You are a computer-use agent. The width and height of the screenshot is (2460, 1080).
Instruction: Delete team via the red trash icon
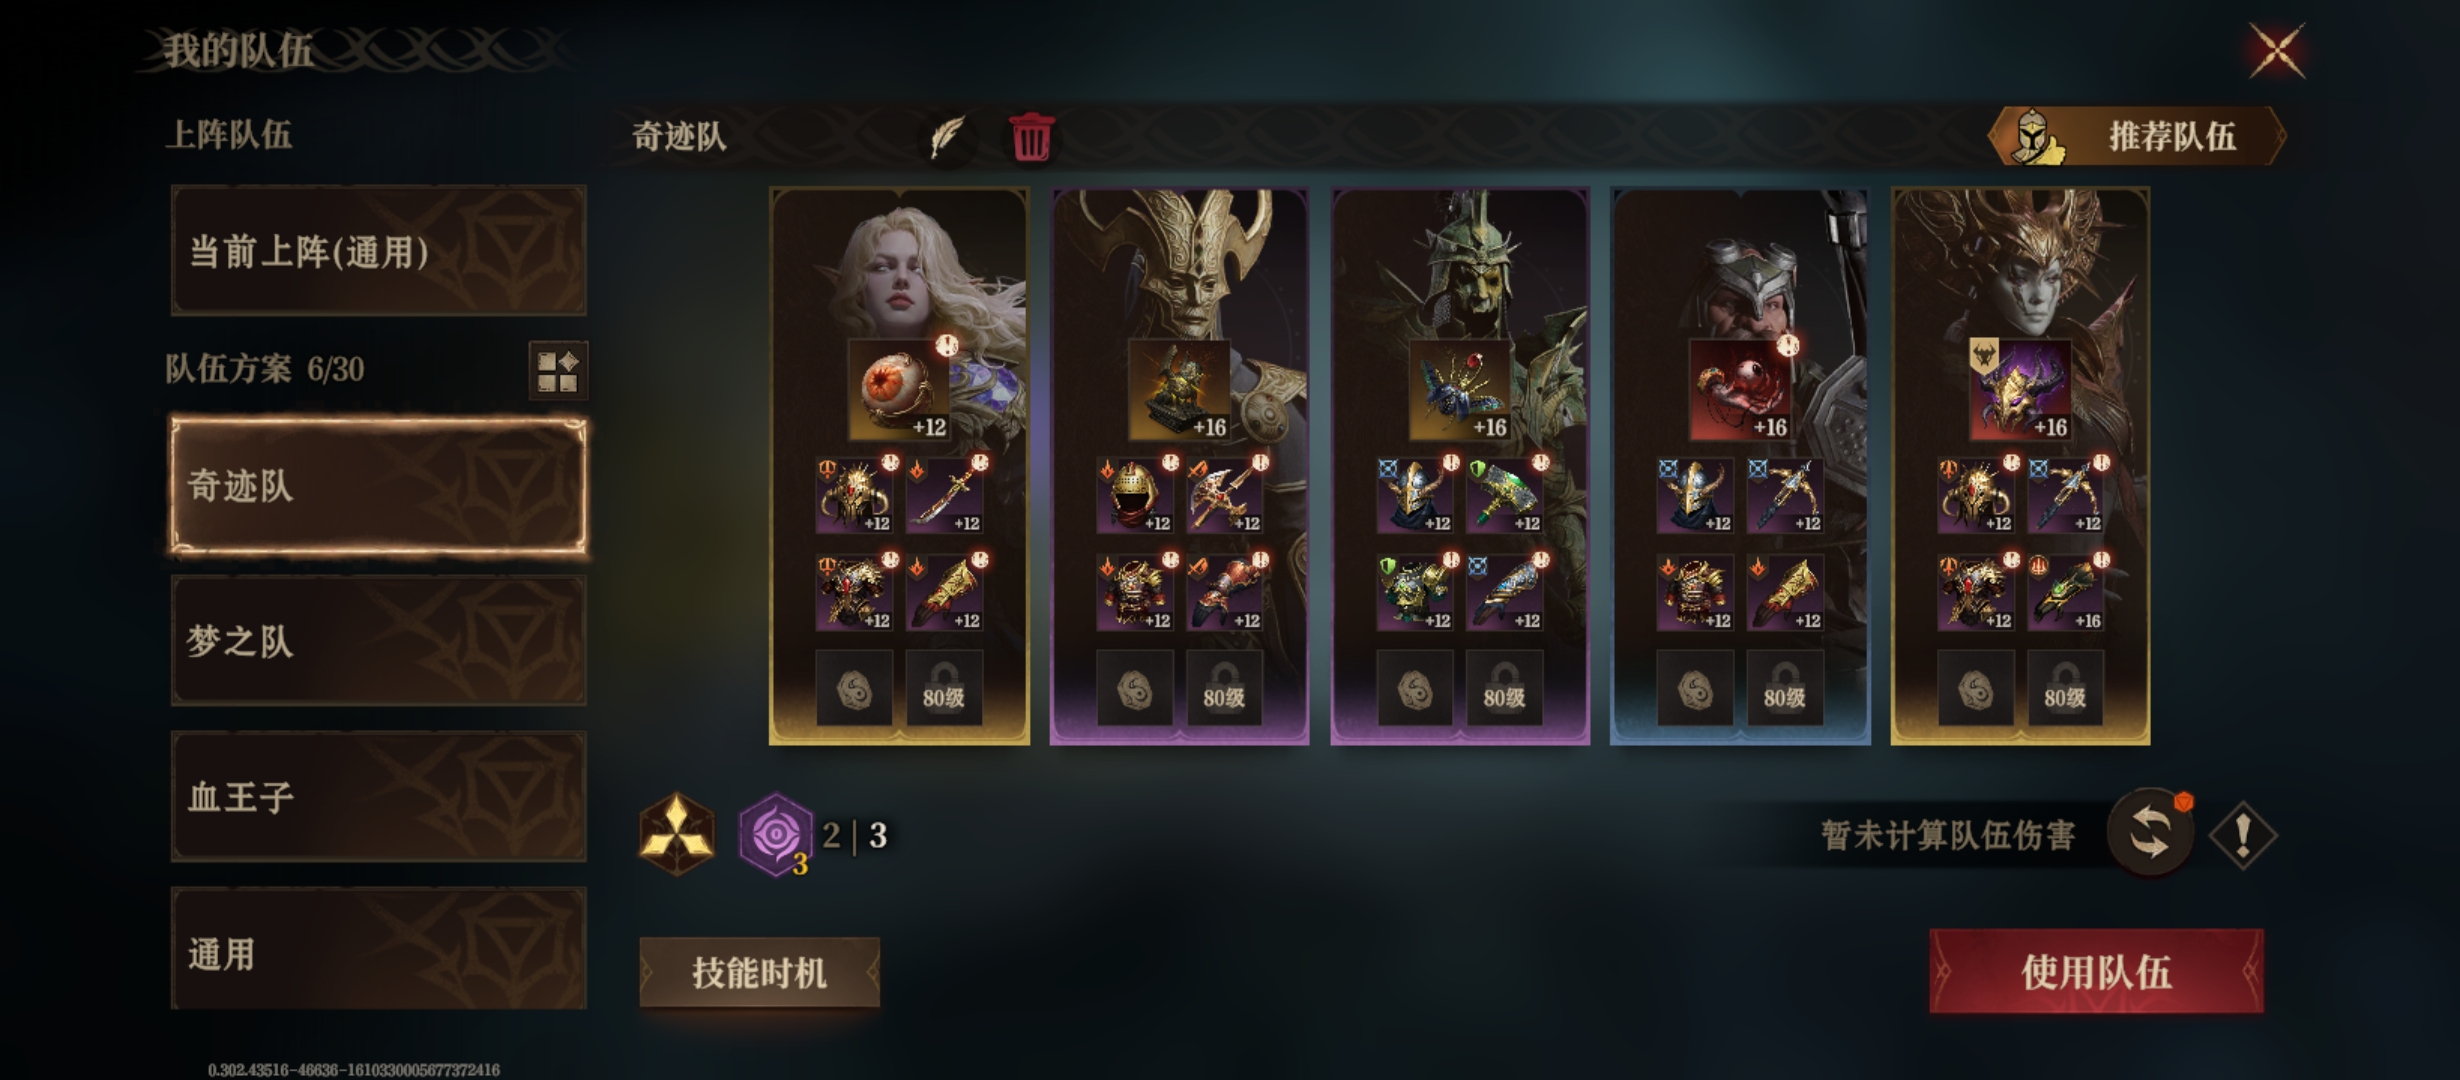tap(1031, 137)
